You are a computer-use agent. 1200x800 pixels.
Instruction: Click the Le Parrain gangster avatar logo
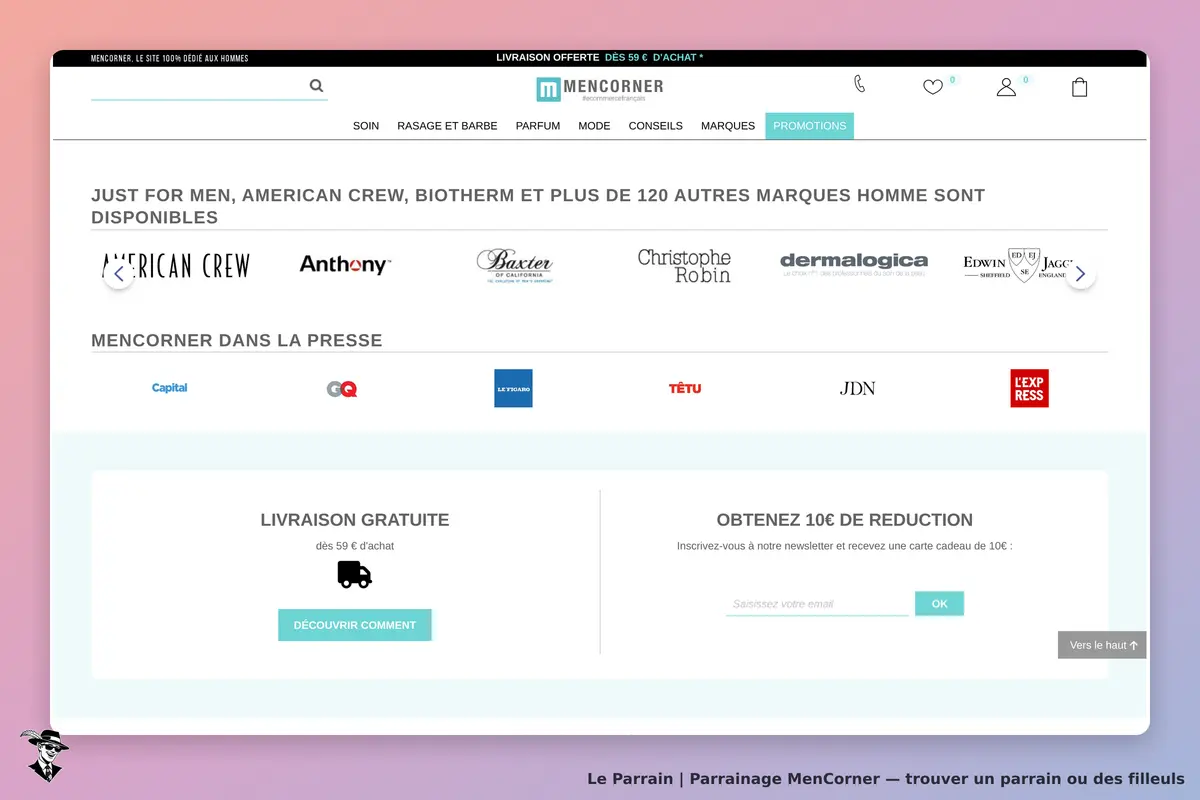tap(44, 755)
